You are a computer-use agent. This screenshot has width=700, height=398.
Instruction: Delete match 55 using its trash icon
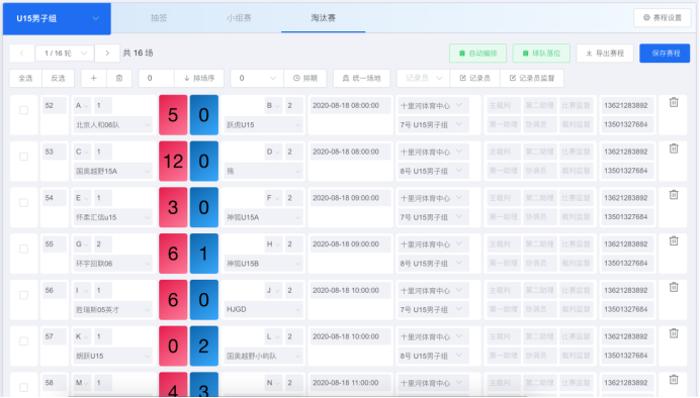point(674,241)
